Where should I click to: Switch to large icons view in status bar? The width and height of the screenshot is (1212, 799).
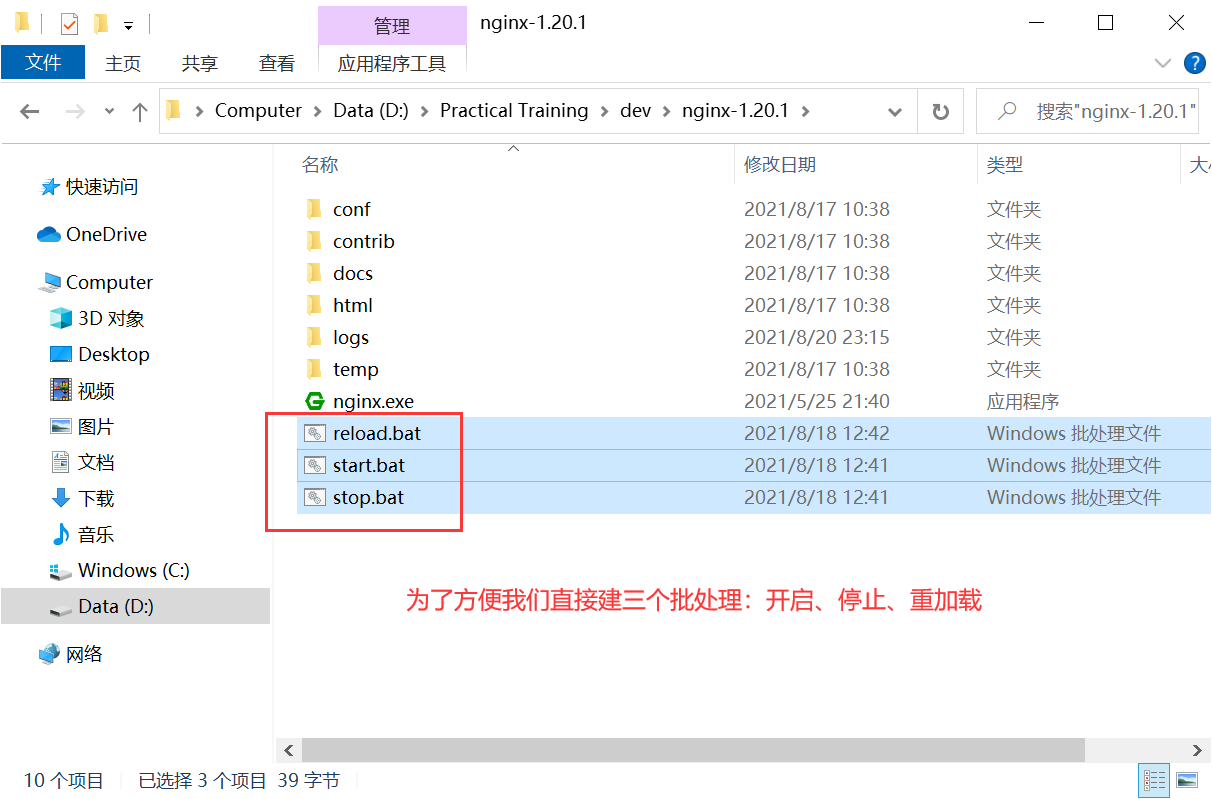coord(1187,780)
